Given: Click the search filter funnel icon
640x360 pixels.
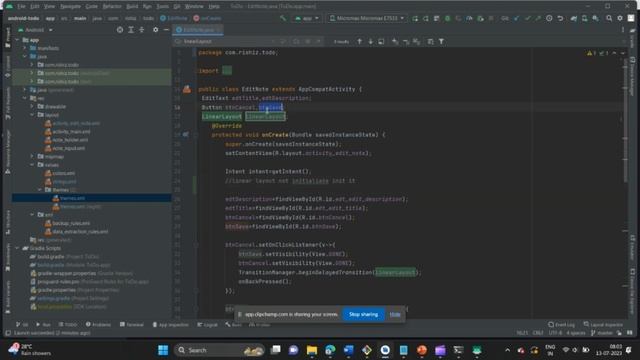Looking at the screenshot, I should point(441,41).
